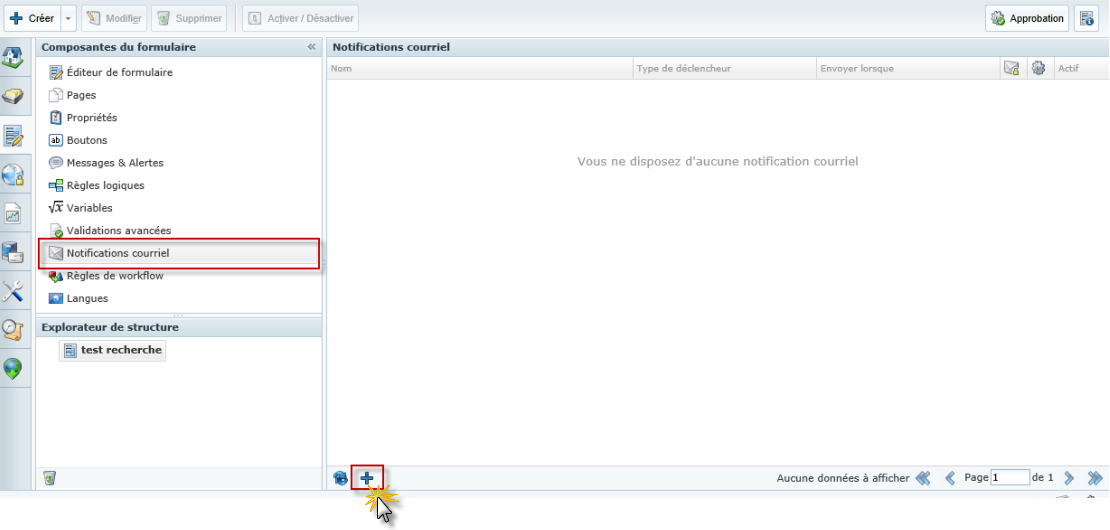Select the Boutons component

[78, 140]
